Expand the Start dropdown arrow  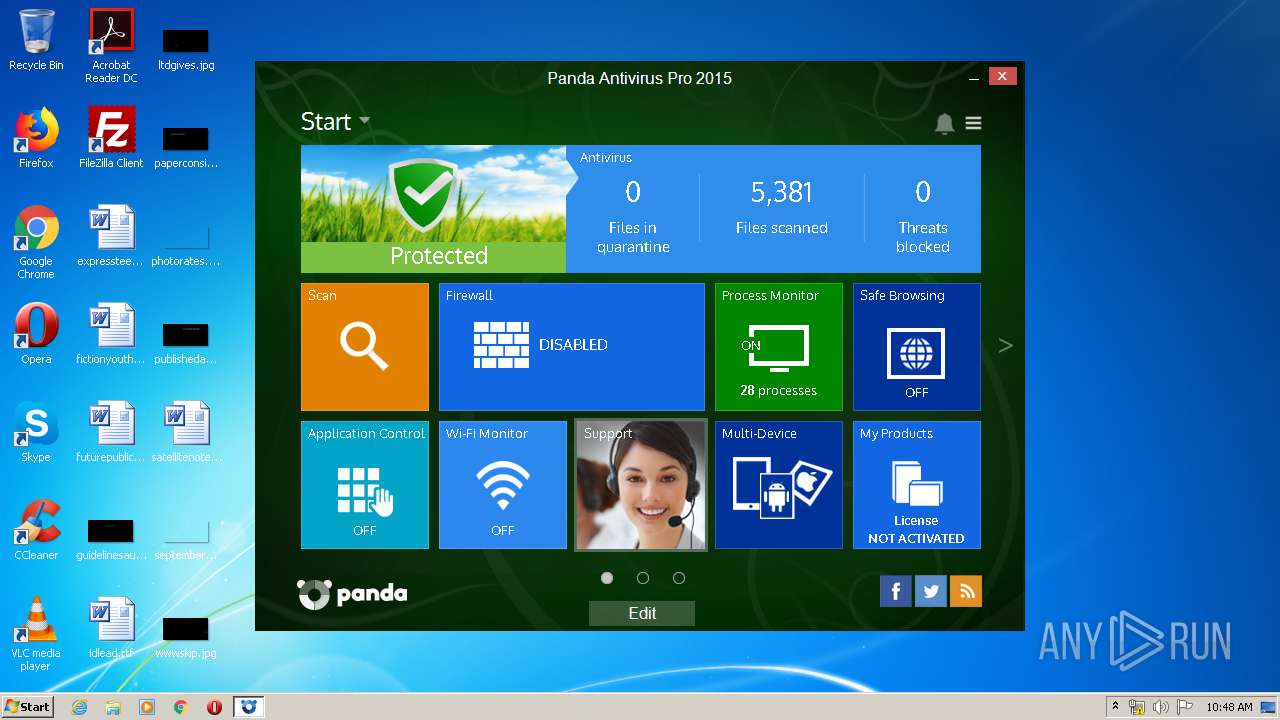[364, 121]
